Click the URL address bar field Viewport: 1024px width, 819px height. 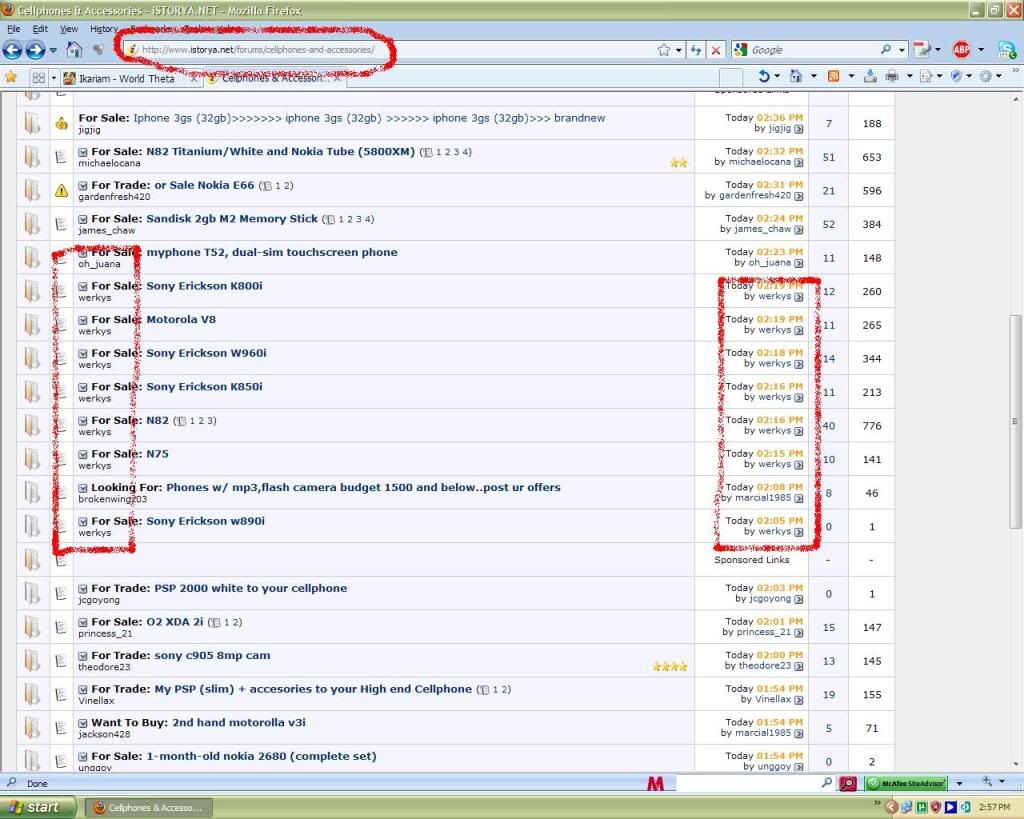(390, 50)
